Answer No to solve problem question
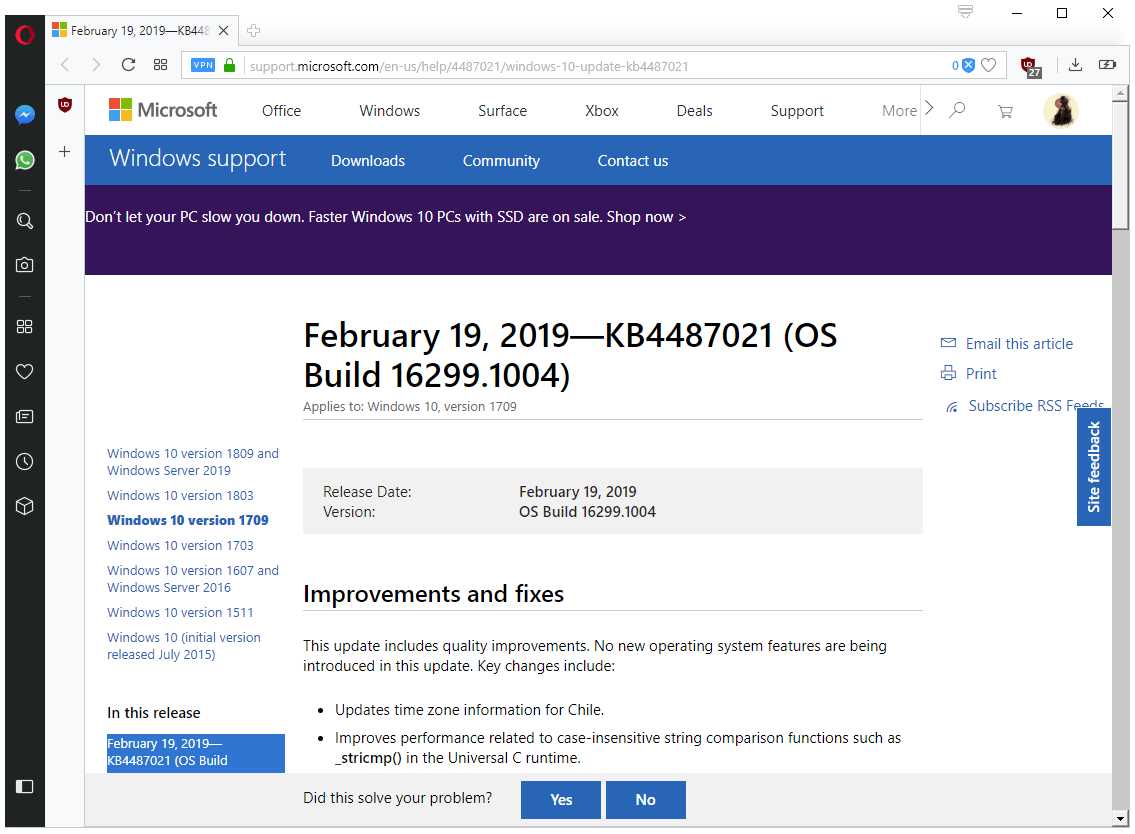 [646, 799]
